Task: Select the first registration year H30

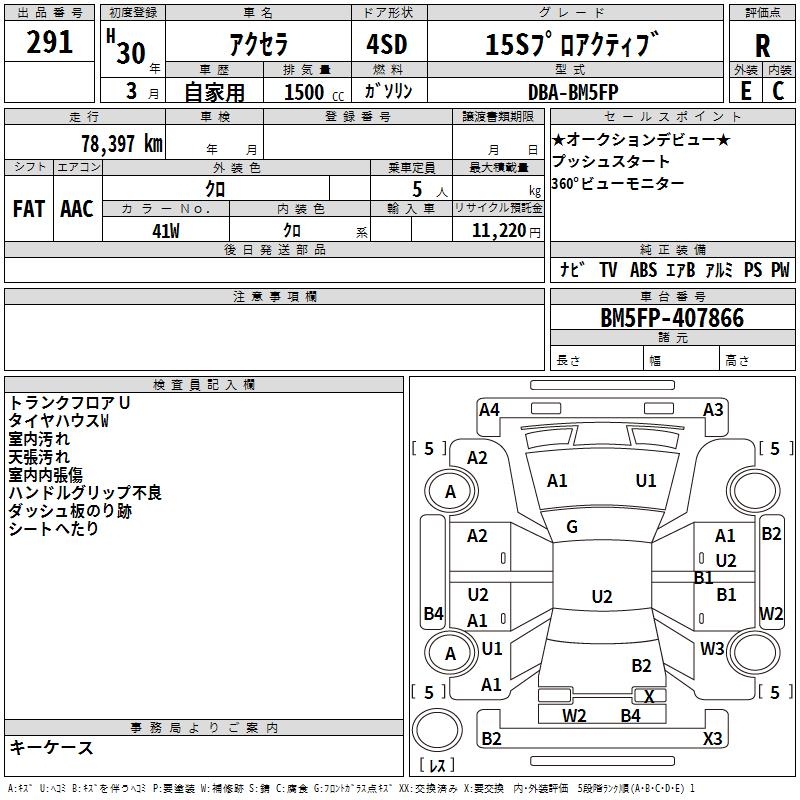Action: [132, 48]
